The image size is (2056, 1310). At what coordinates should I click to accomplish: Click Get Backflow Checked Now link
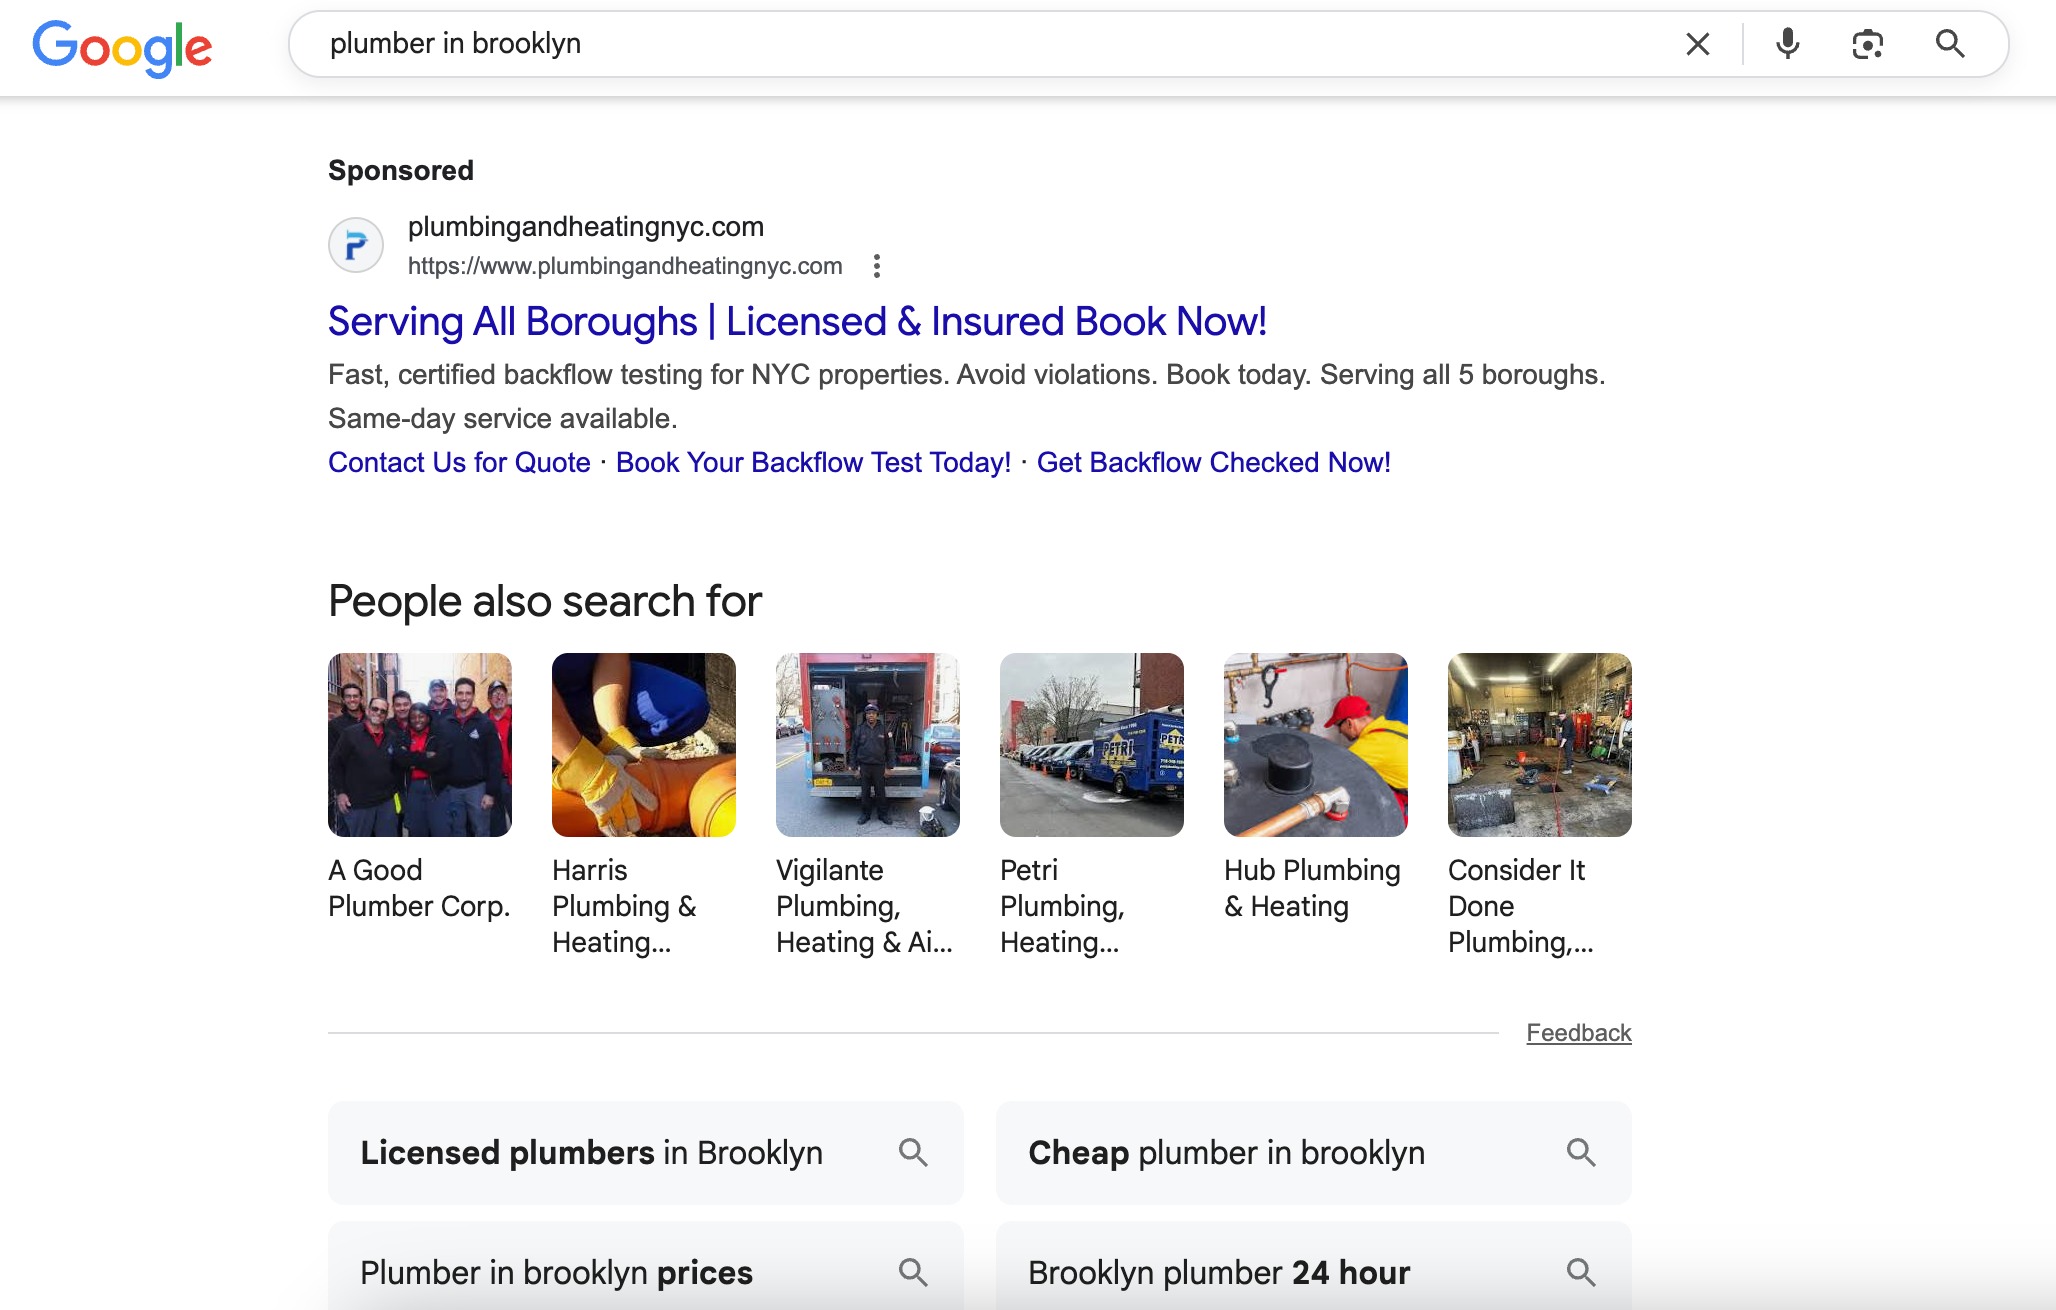[1213, 462]
